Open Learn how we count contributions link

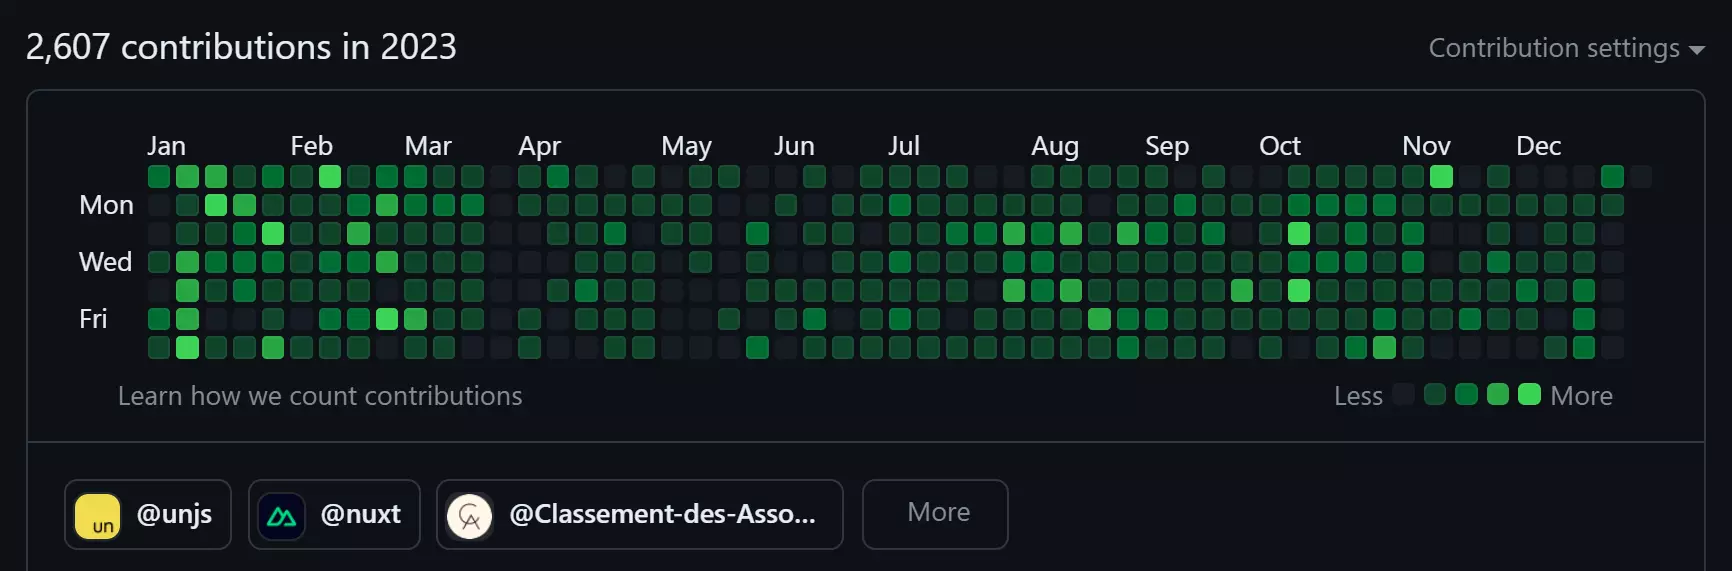(x=320, y=396)
